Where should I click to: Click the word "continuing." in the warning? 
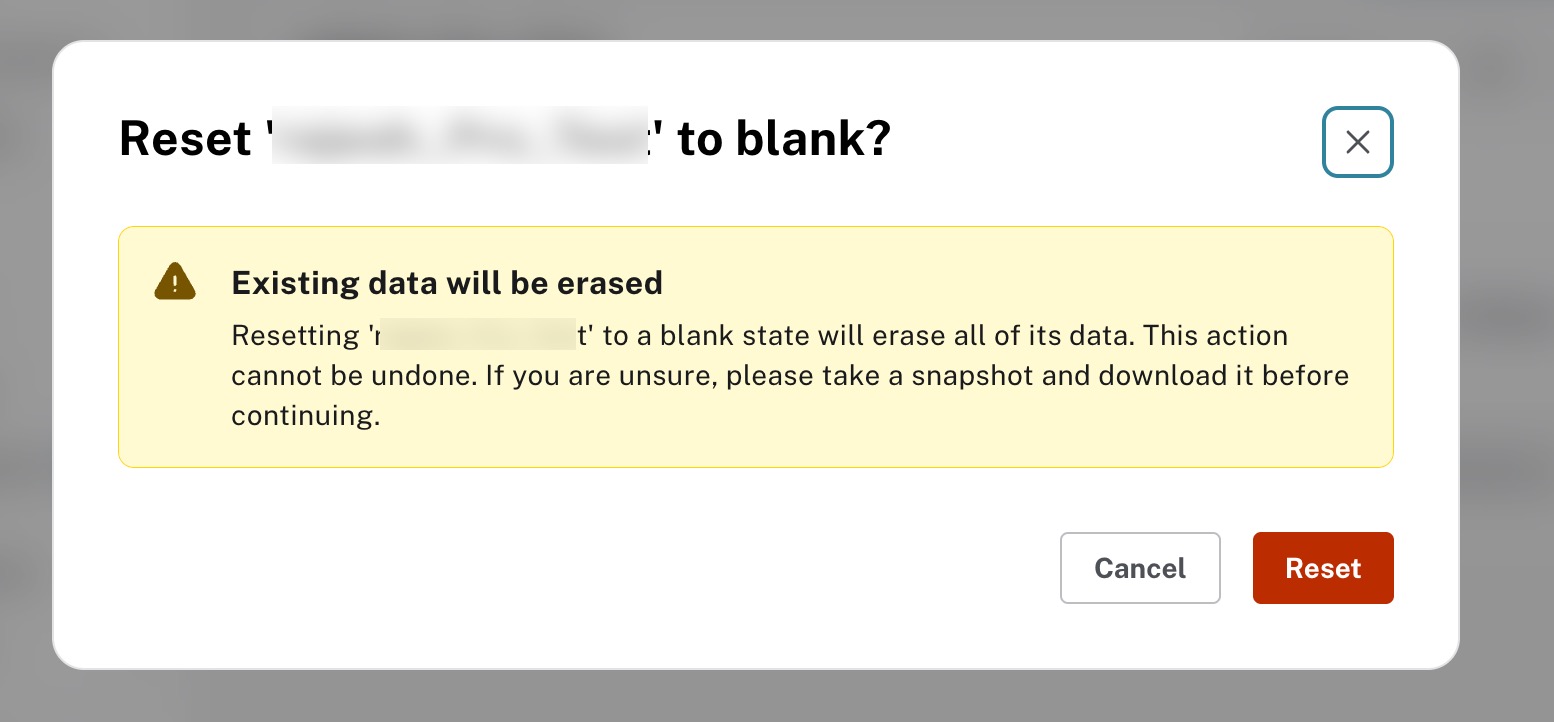[x=305, y=416]
